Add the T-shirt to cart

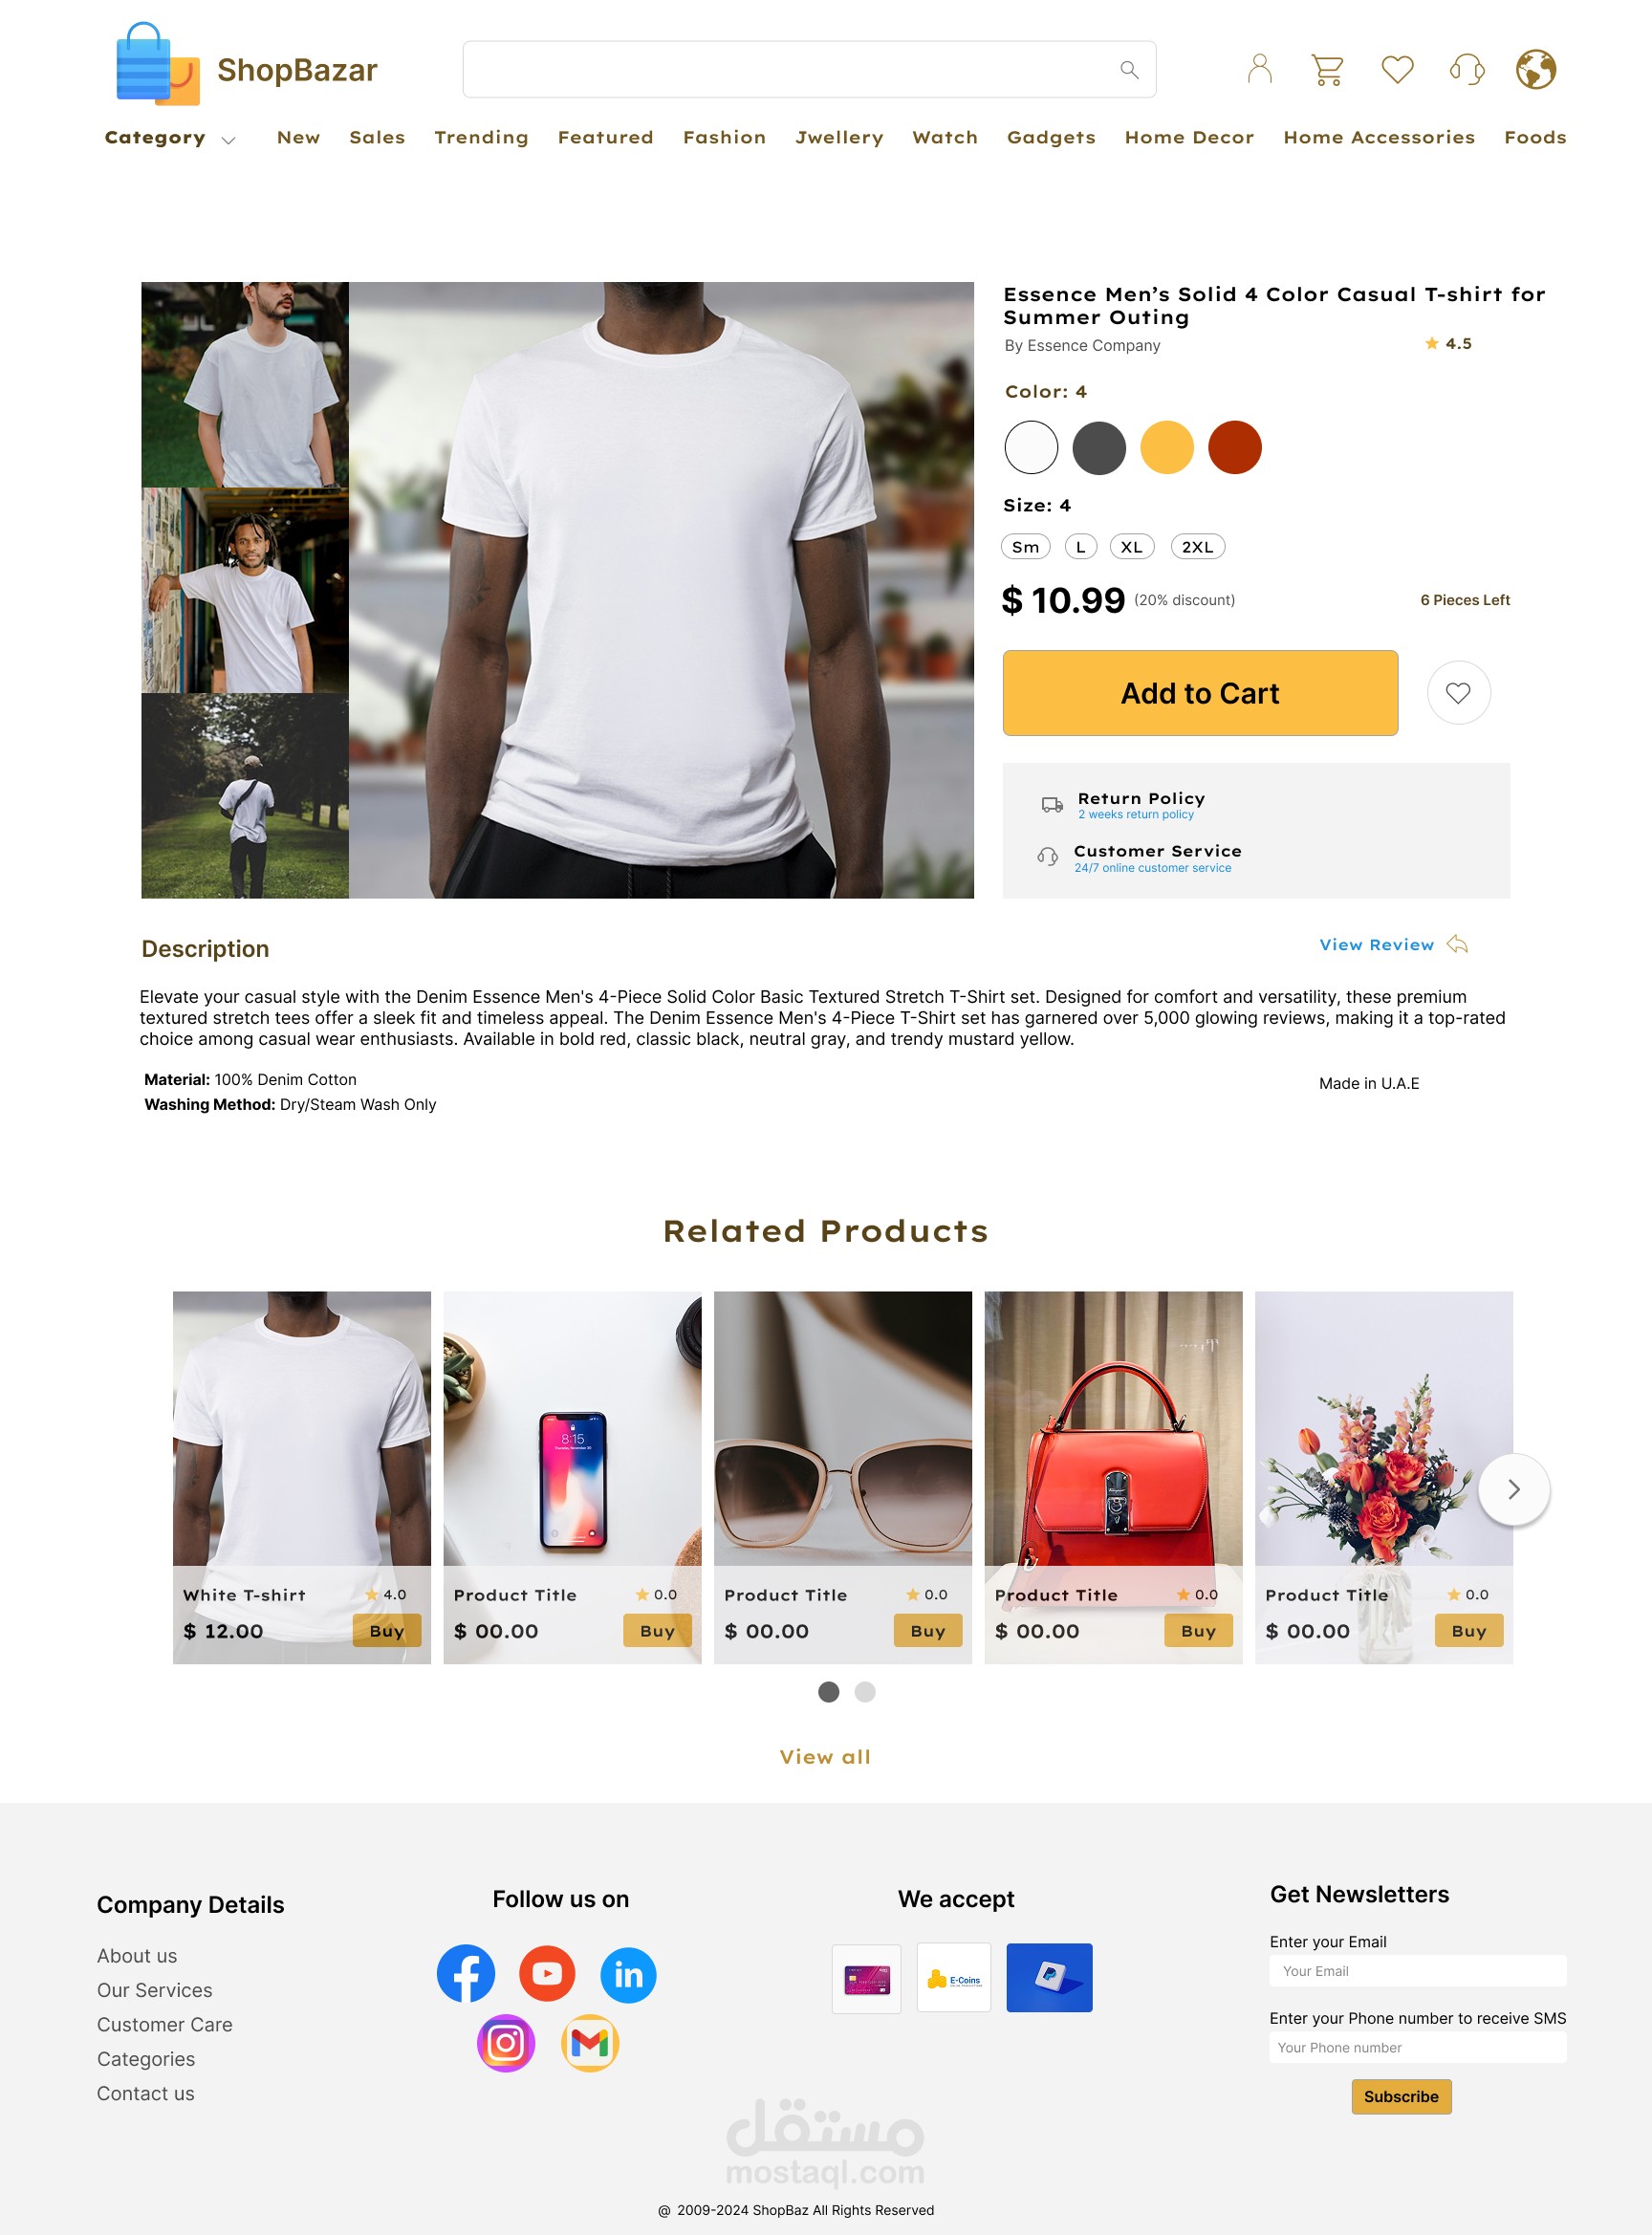click(1200, 693)
